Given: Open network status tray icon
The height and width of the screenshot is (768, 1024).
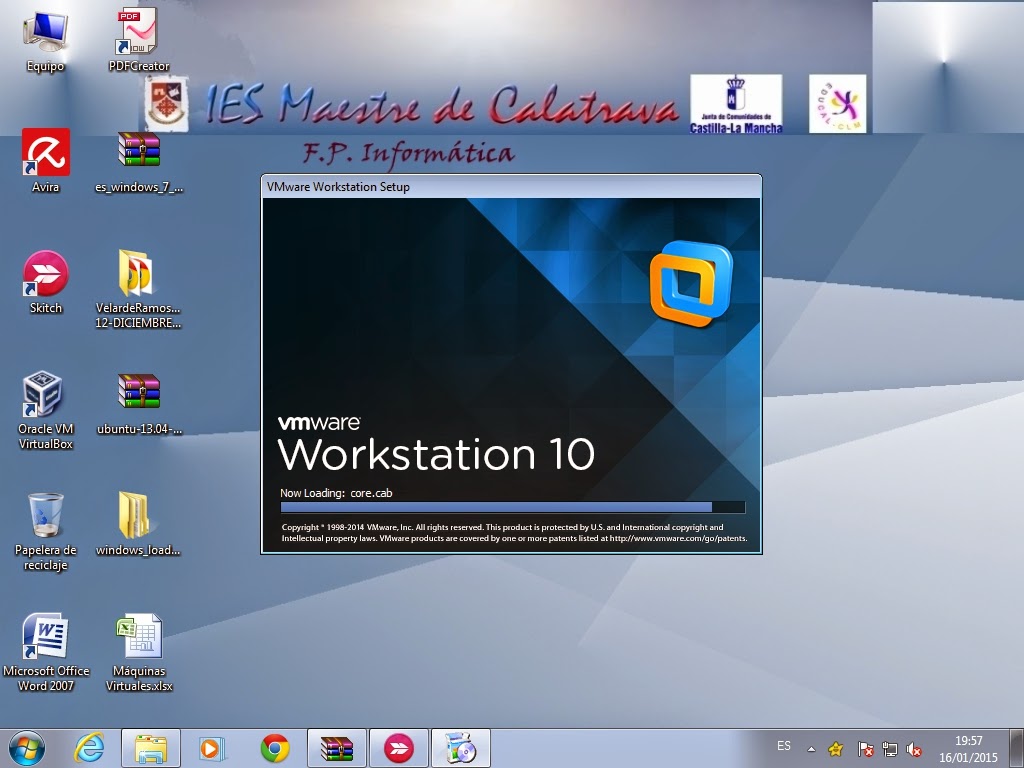Looking at the screenshot, I should (889, 749).
